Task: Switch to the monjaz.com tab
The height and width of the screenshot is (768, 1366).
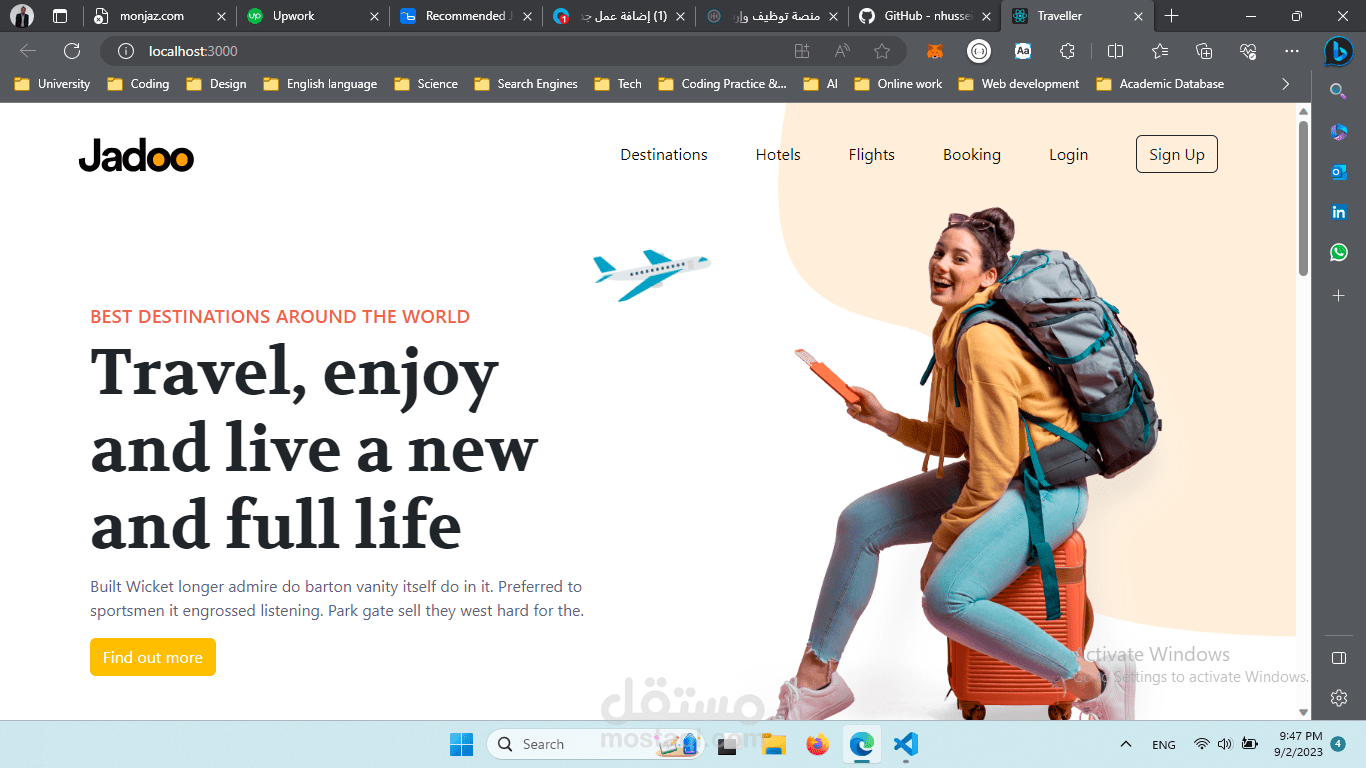Action: (x=160, y=16)
